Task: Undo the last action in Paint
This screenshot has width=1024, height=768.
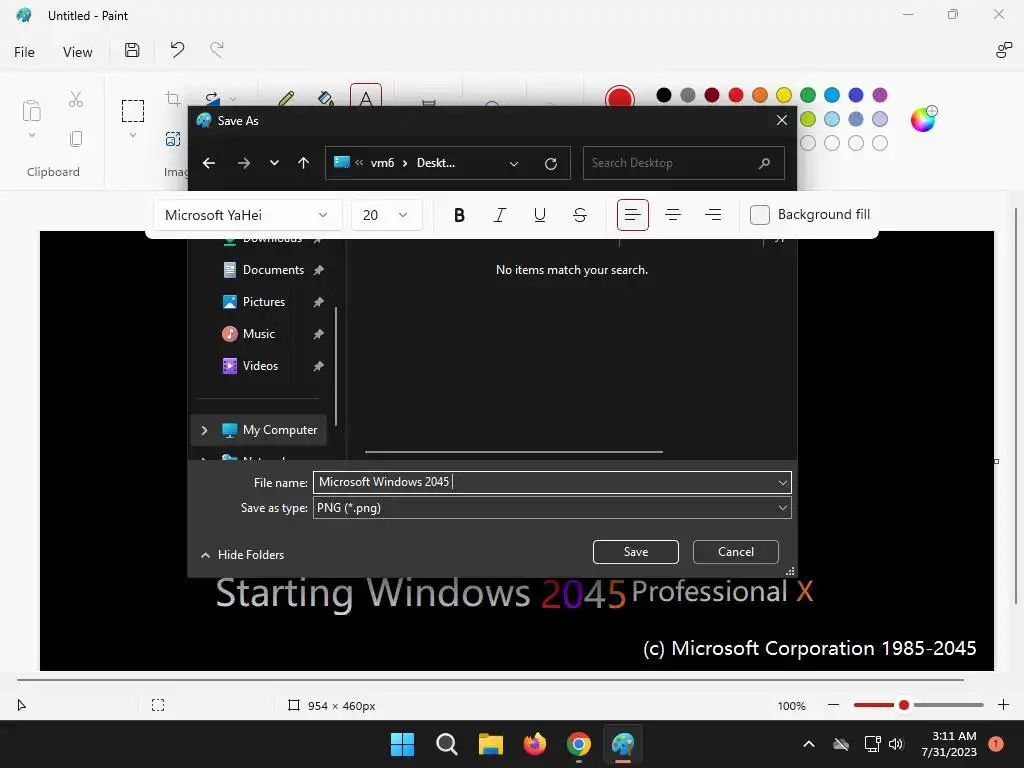Action: (x=177, y=50)
